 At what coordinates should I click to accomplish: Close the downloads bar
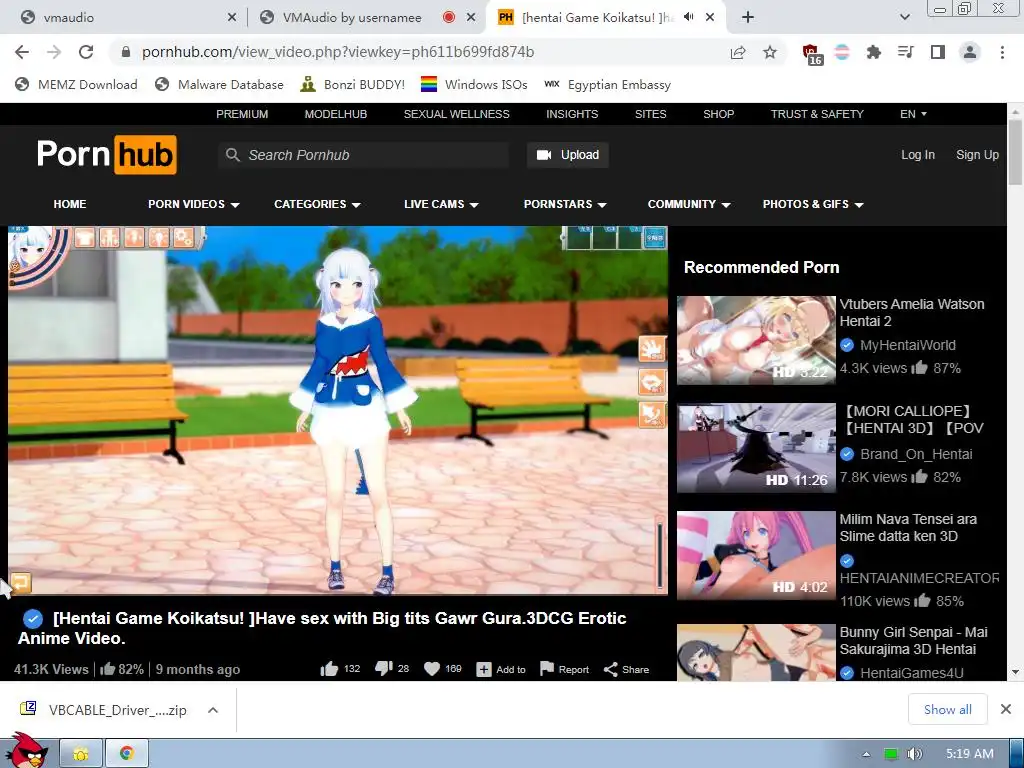(x=1006, y=709)
